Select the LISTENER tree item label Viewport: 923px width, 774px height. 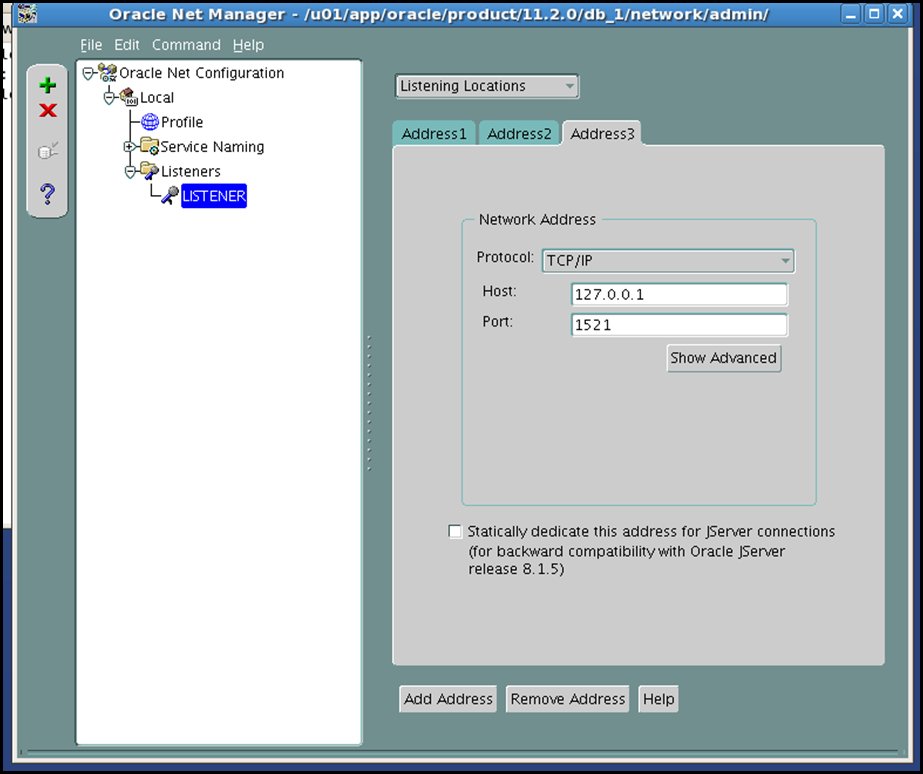point(214,196)
